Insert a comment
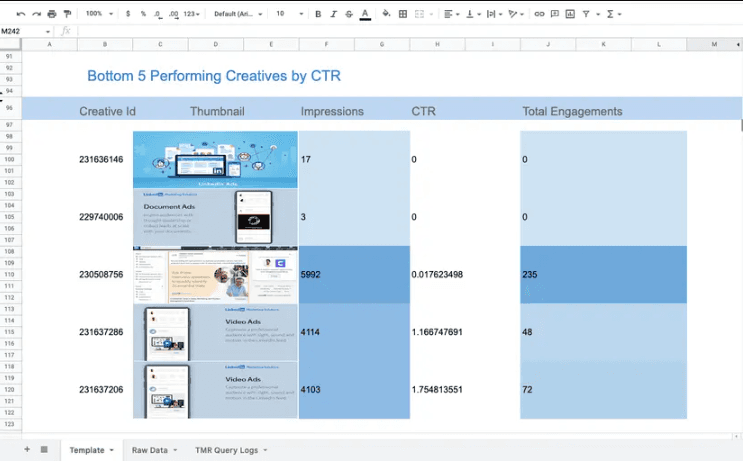 pyautogui.click(x=554, y=14)
